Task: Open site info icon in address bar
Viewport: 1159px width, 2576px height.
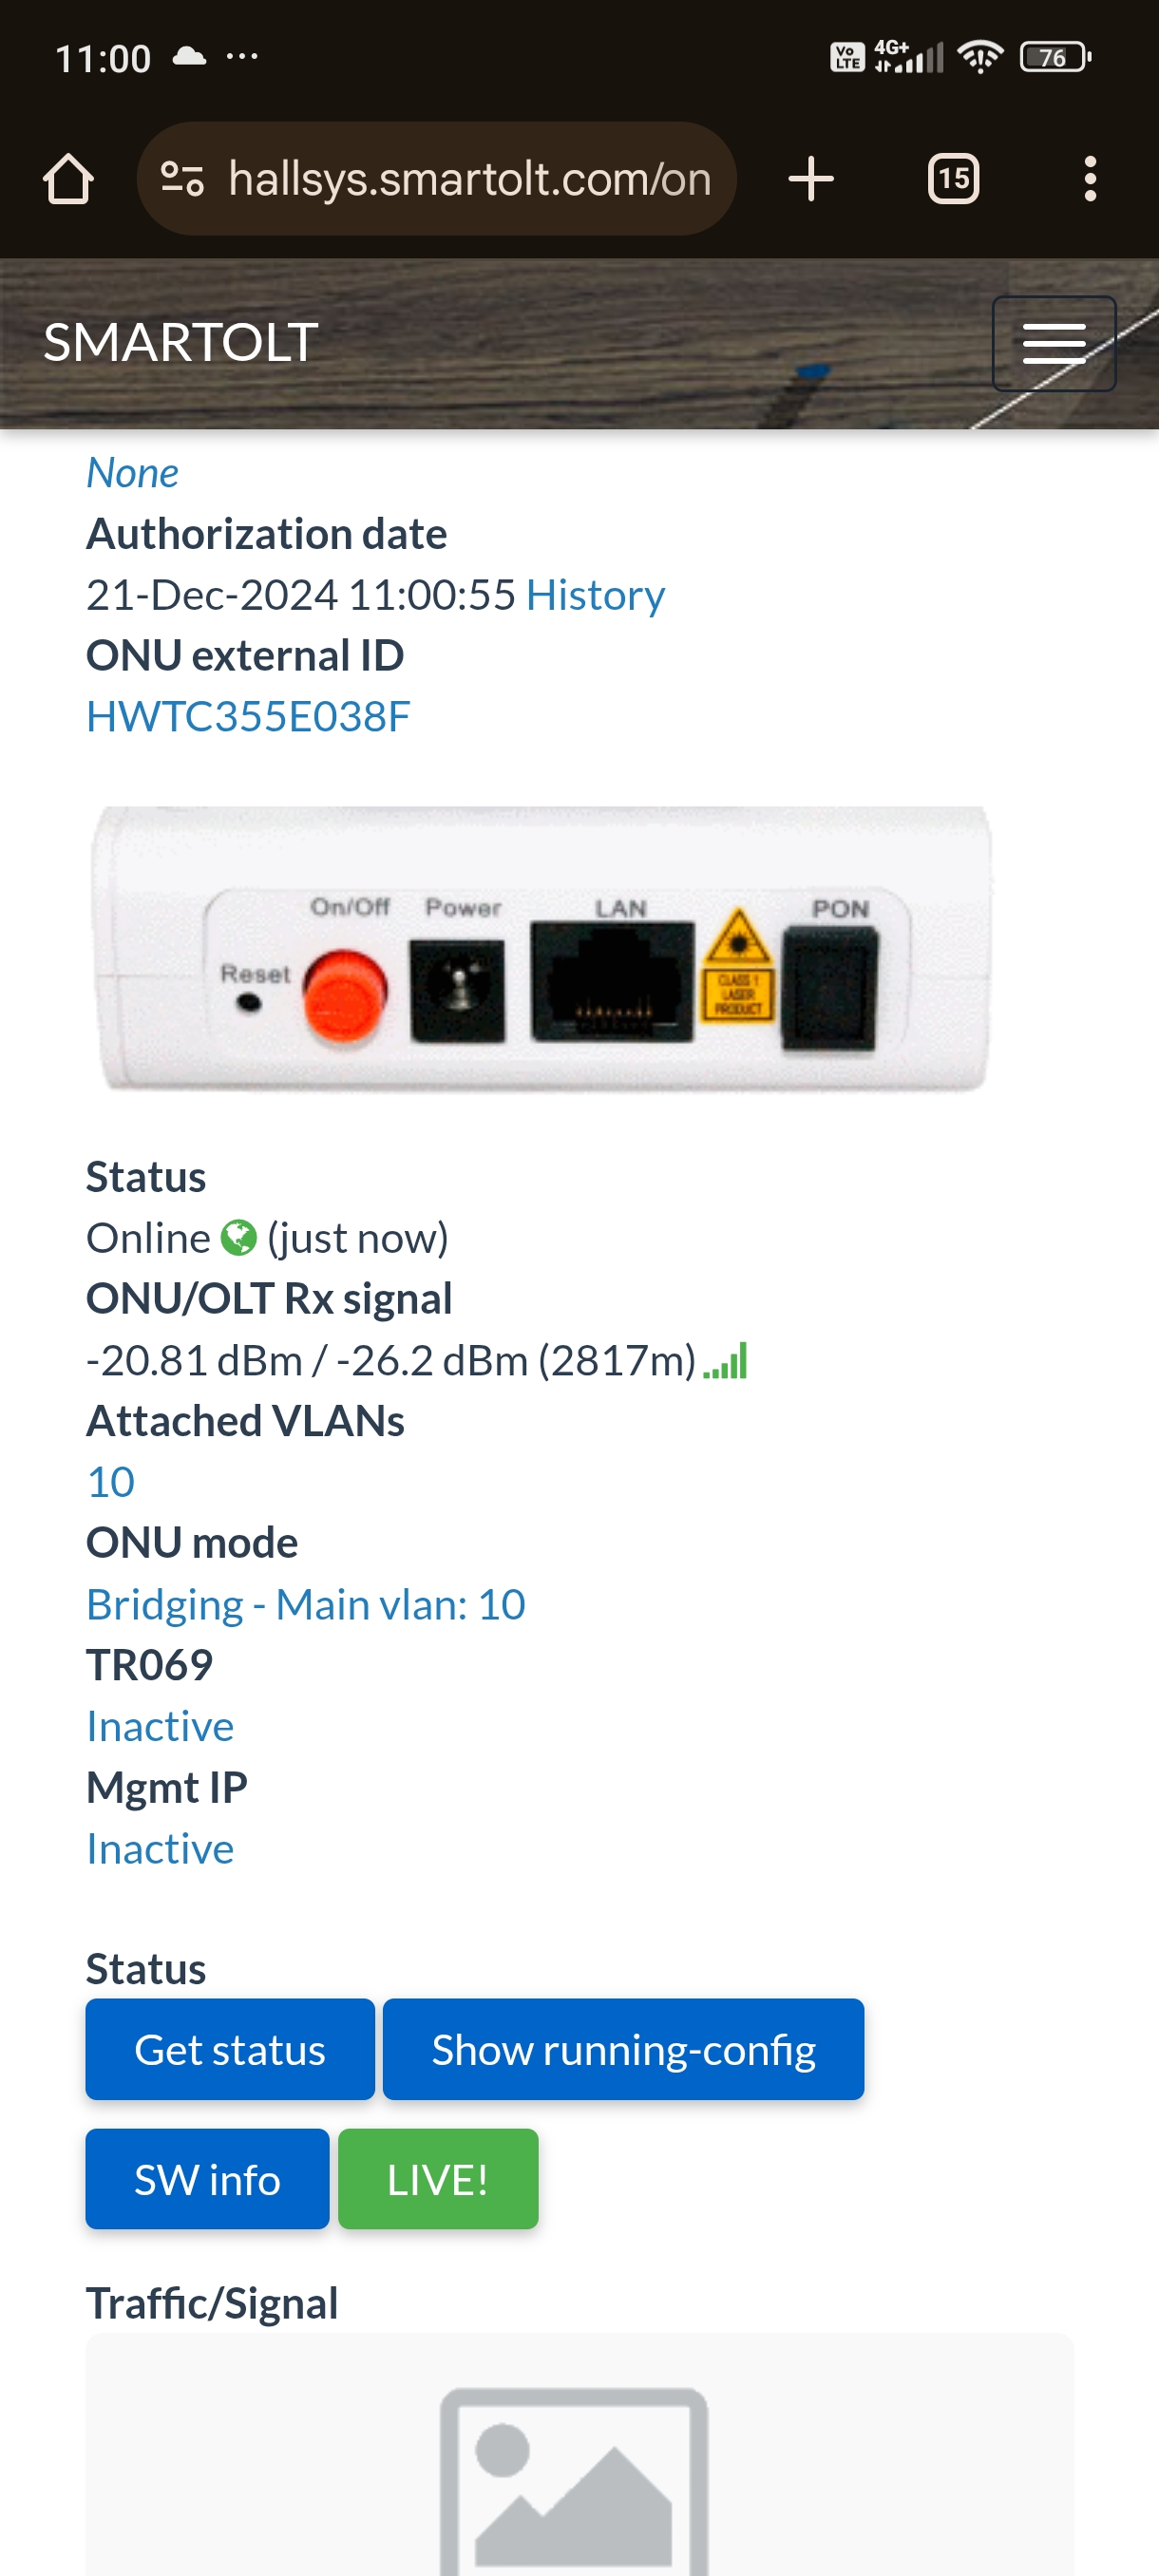Action: pyautogui.click(x=182, y=179)
